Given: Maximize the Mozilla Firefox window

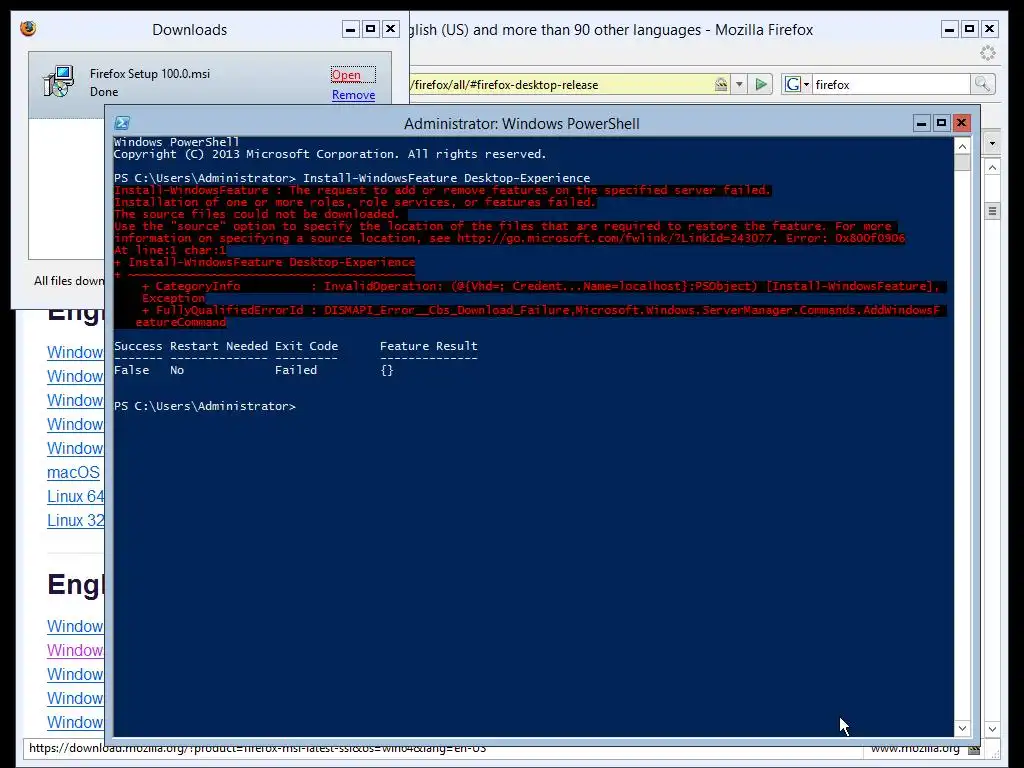Looking at the screenshot, I should click(969, 29).
